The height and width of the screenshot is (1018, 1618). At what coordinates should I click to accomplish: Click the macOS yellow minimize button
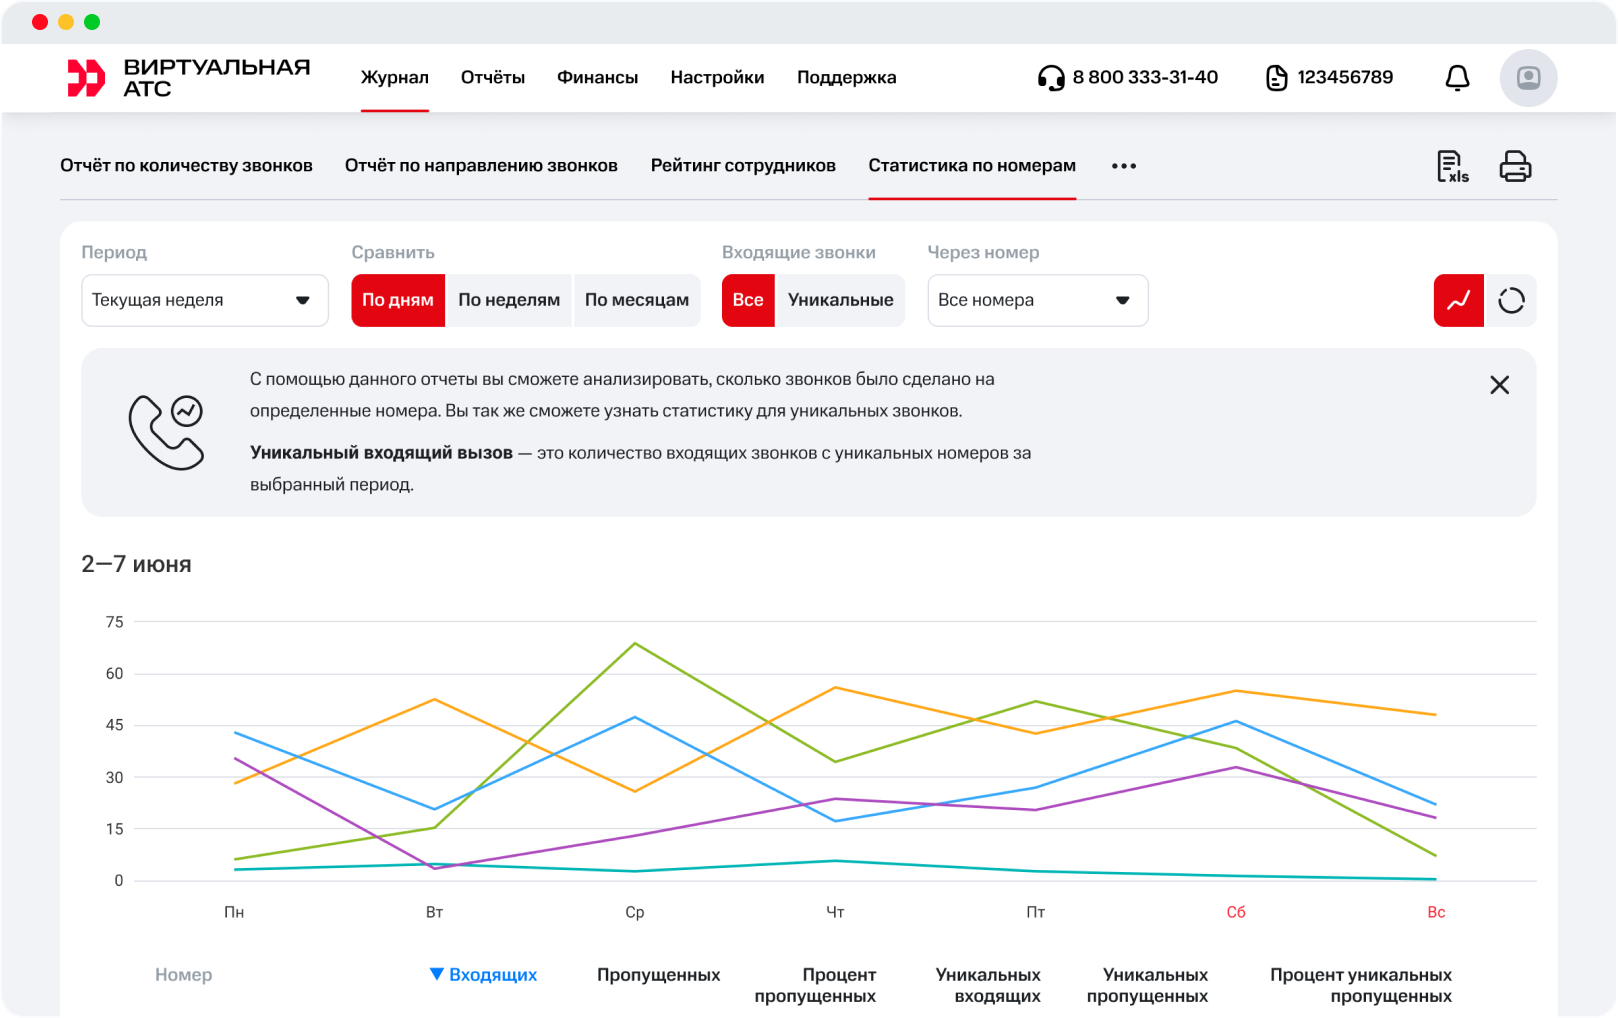[x=66, y=22]
